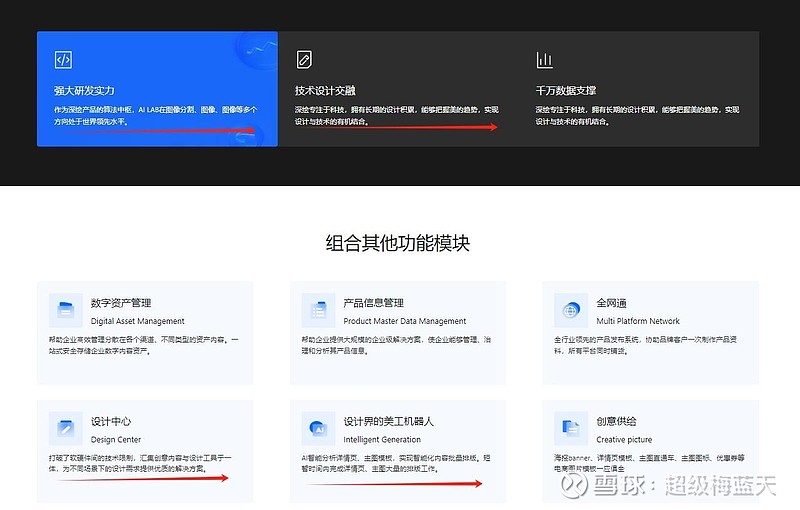Open the 设计界的美工机器人 title
Image resolution: width=800 pixels, height=510 pixels.
click(388, 421)
